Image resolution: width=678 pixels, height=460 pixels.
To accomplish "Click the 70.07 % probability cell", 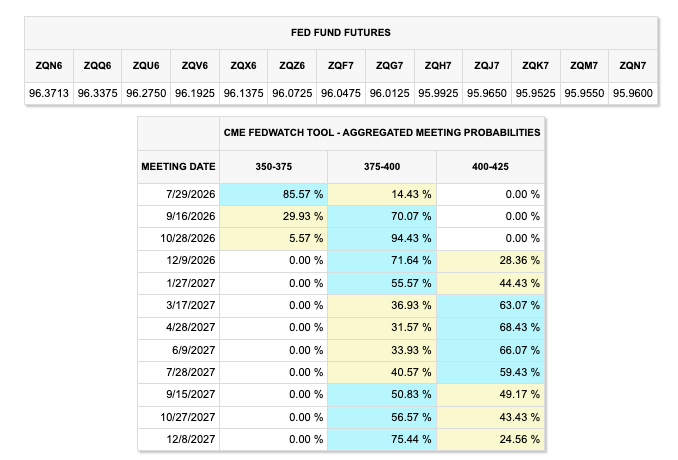I will [382, 217].
